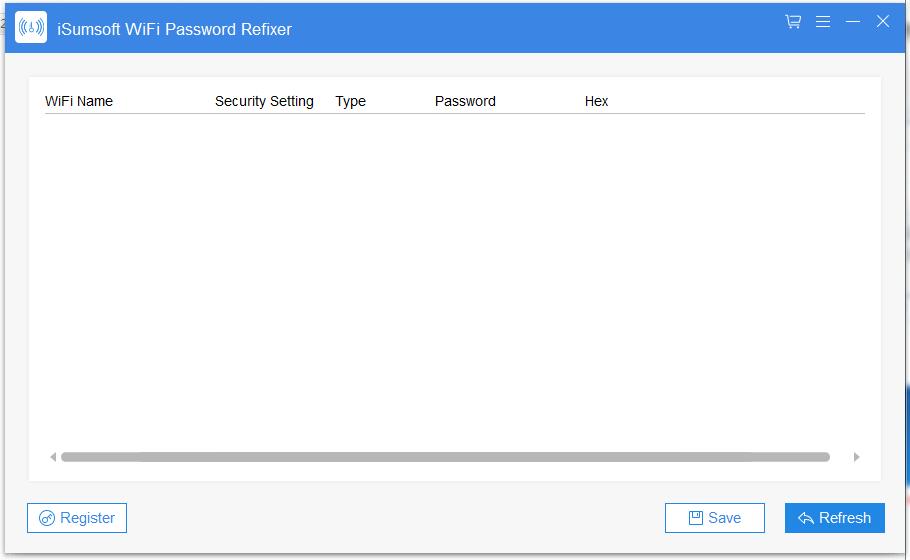The width and height of the screenshot is (910, 560).
Task: Click the Security Setting column header
Action: pos(264,101)
